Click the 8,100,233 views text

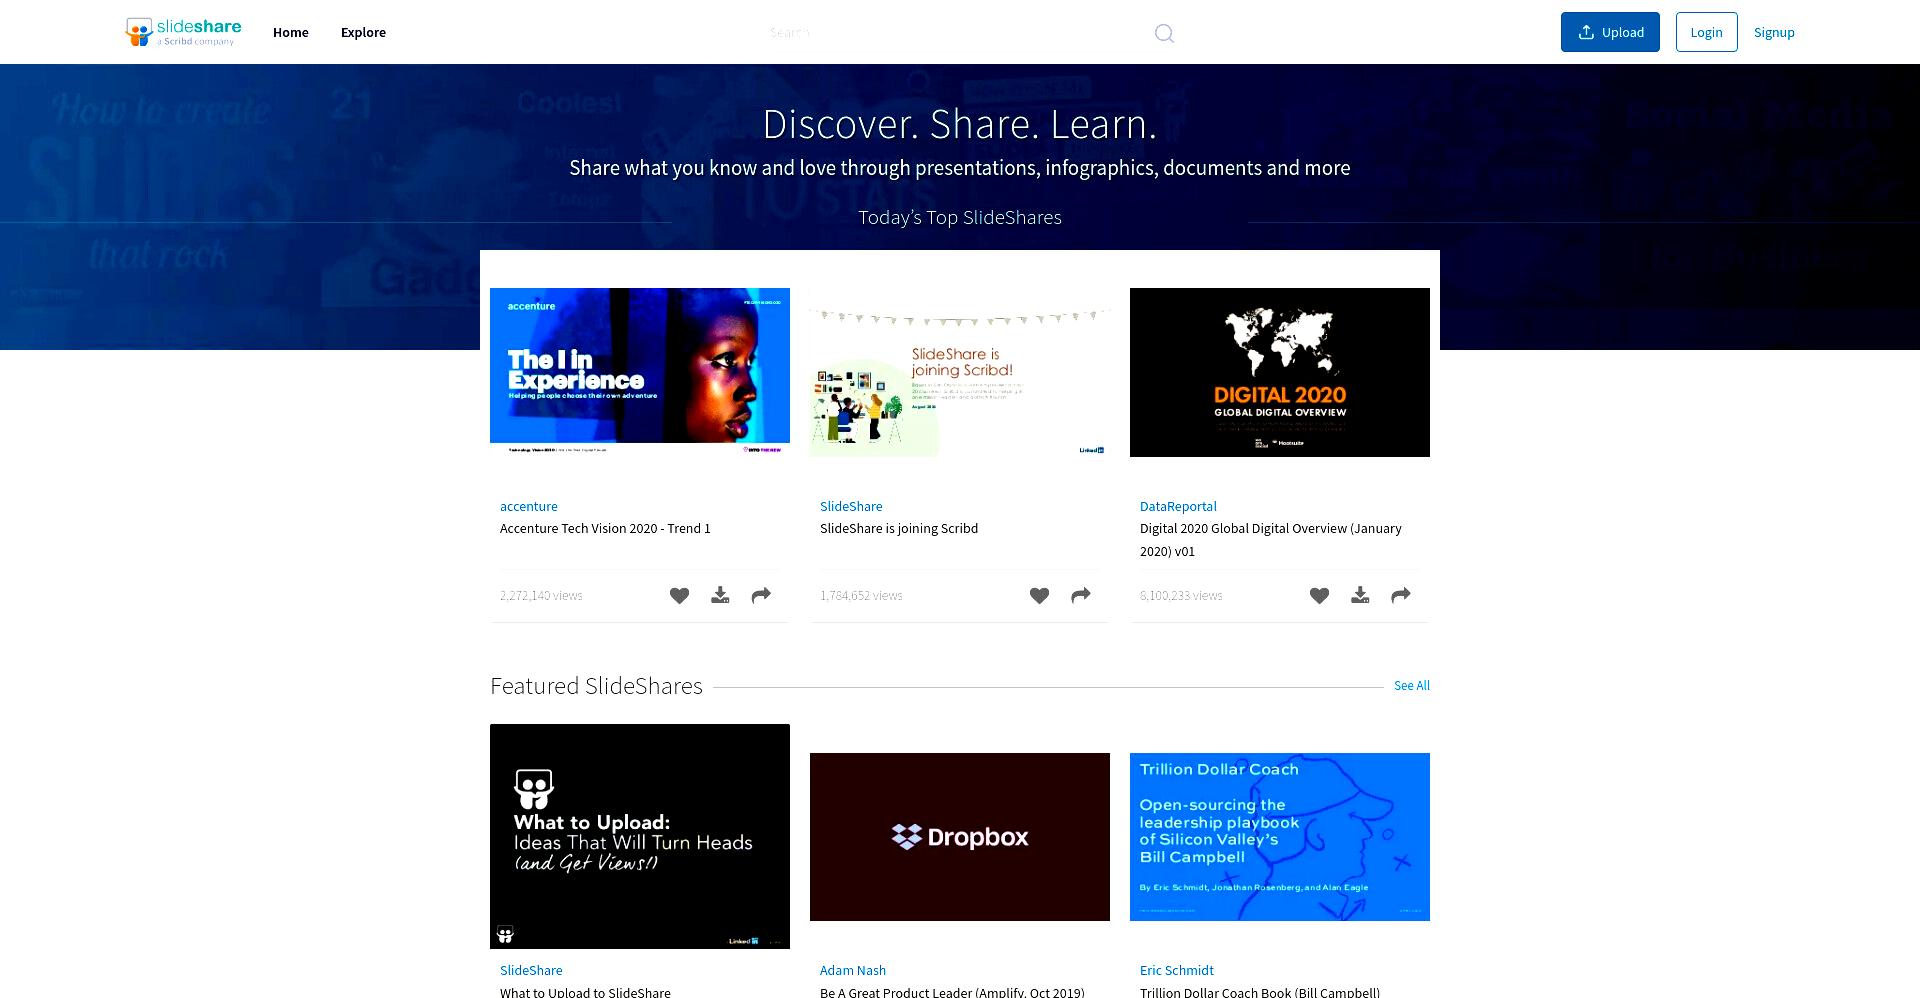(1181, 595)
